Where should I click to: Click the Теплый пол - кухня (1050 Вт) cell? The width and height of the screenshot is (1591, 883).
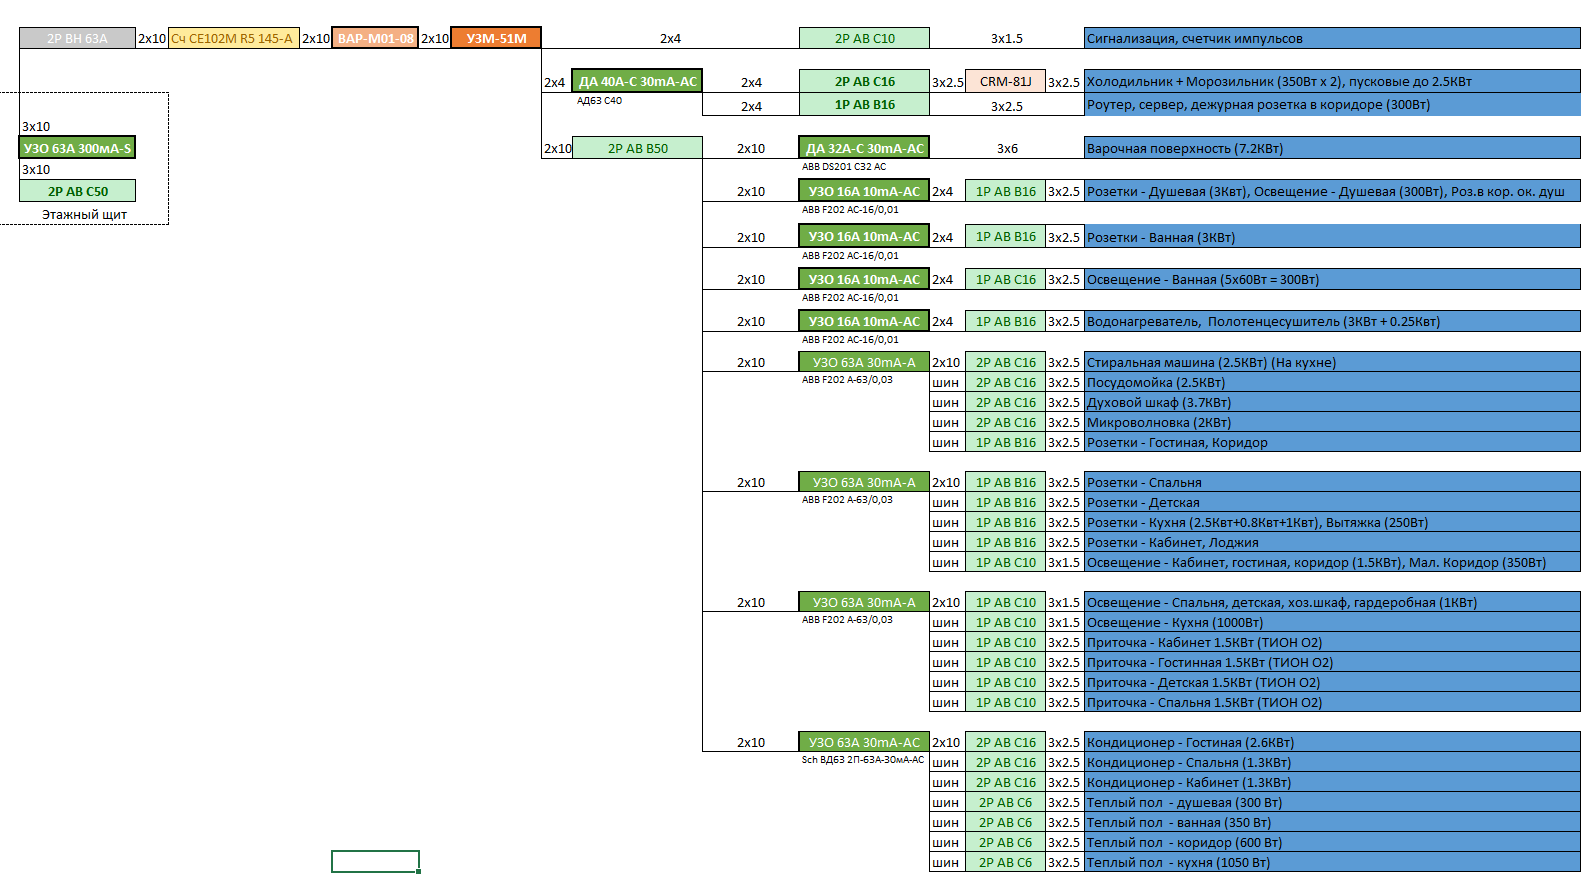(x=1332, y=862)
